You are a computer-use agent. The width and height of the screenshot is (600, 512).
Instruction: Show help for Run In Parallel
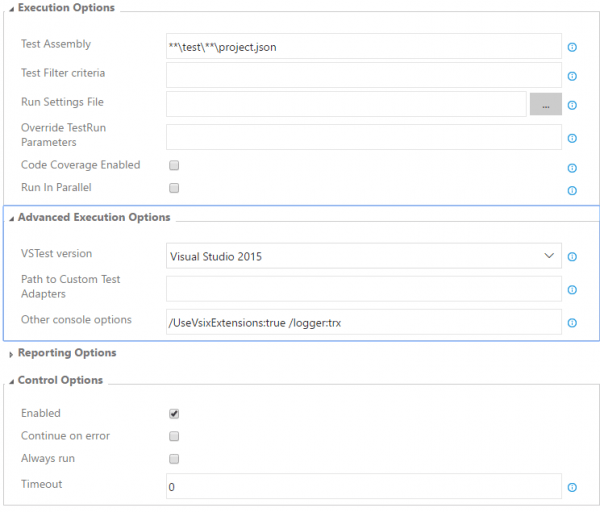pyautogui.click(x=572, y=190)
